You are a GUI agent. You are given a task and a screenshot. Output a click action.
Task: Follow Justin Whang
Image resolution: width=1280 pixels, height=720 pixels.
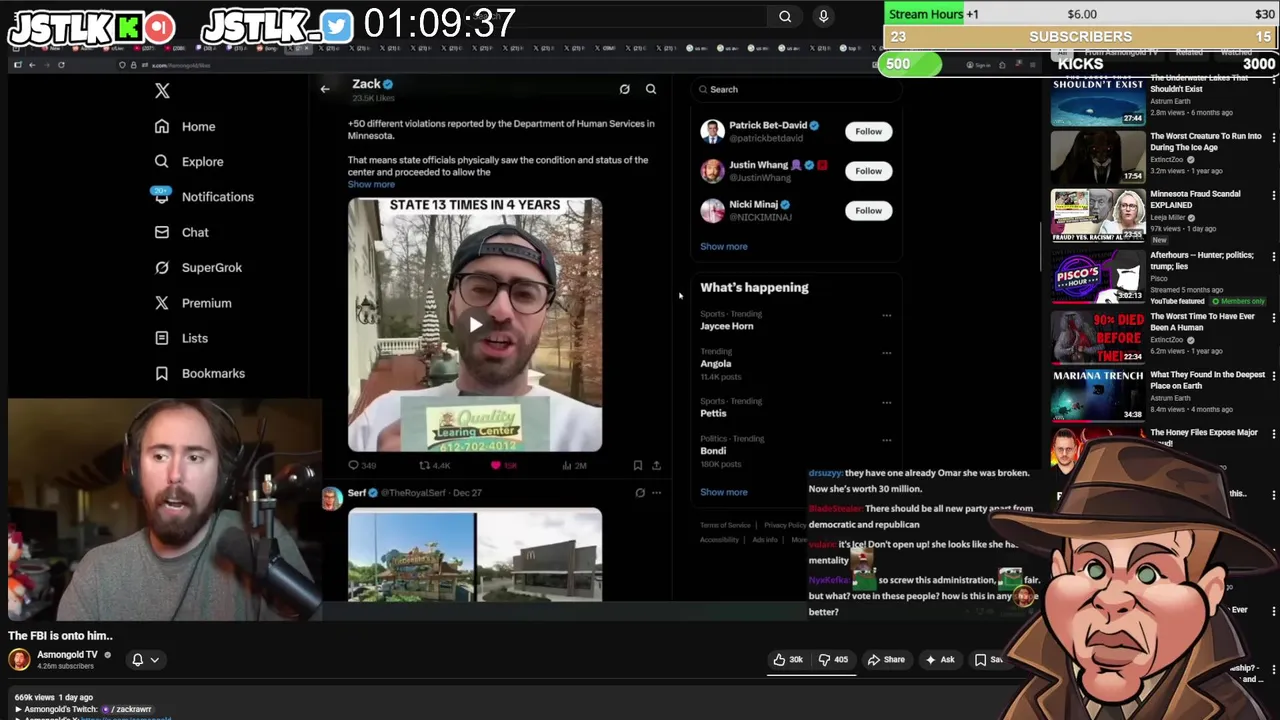(x=868, y=171)
